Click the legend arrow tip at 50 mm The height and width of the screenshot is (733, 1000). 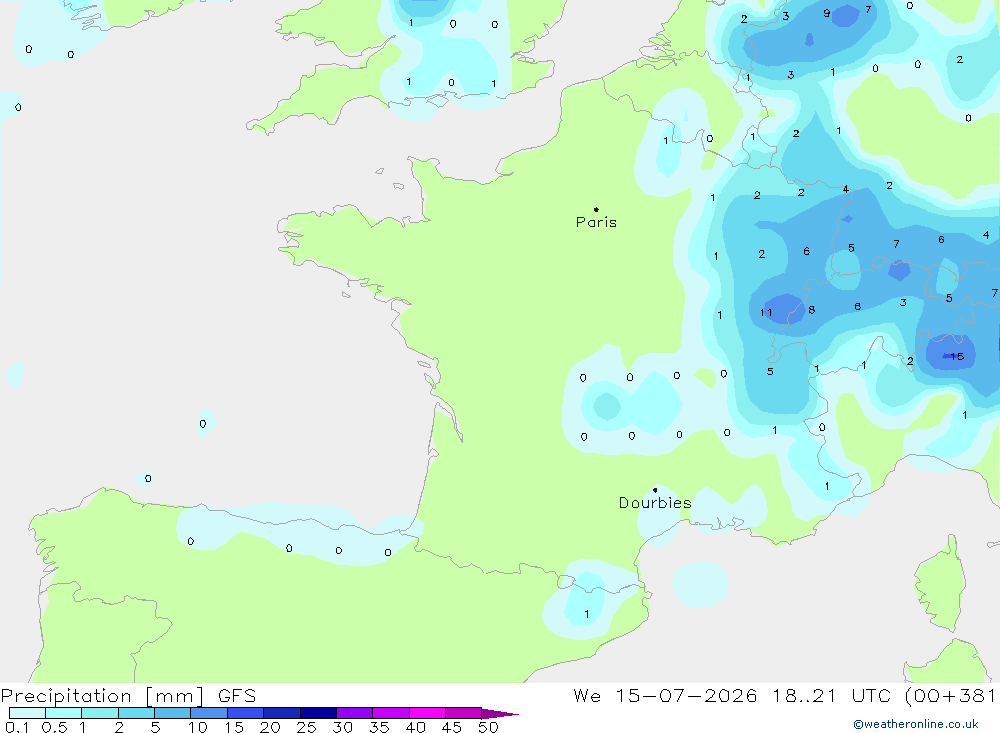point(501,714)
